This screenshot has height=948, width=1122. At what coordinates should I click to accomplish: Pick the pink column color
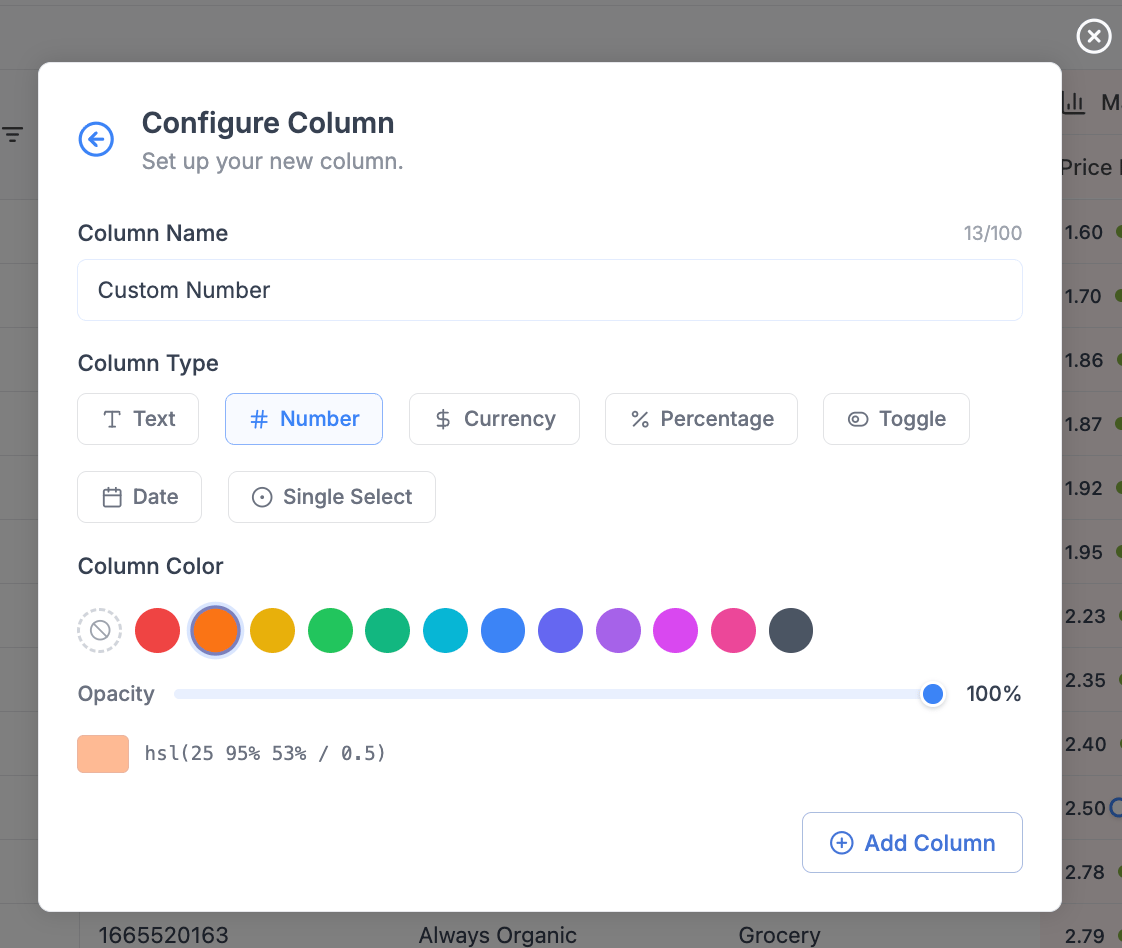pyautogui.click(x=733, y=630)
